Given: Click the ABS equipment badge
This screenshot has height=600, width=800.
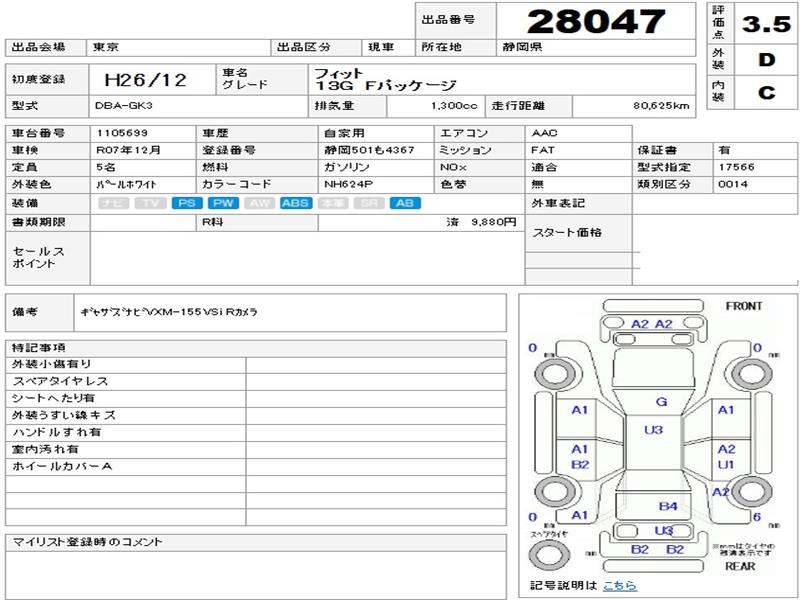Looking at the screenshot, I should click(295, 203).
